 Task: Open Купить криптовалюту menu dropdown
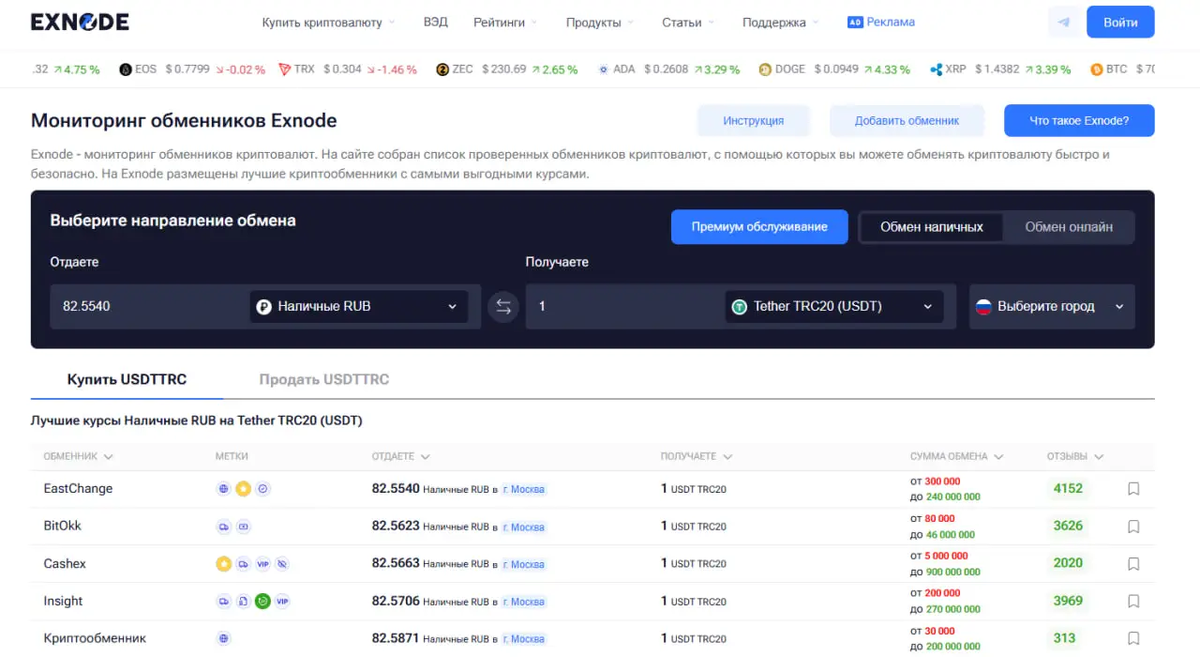tap(328, 22)
